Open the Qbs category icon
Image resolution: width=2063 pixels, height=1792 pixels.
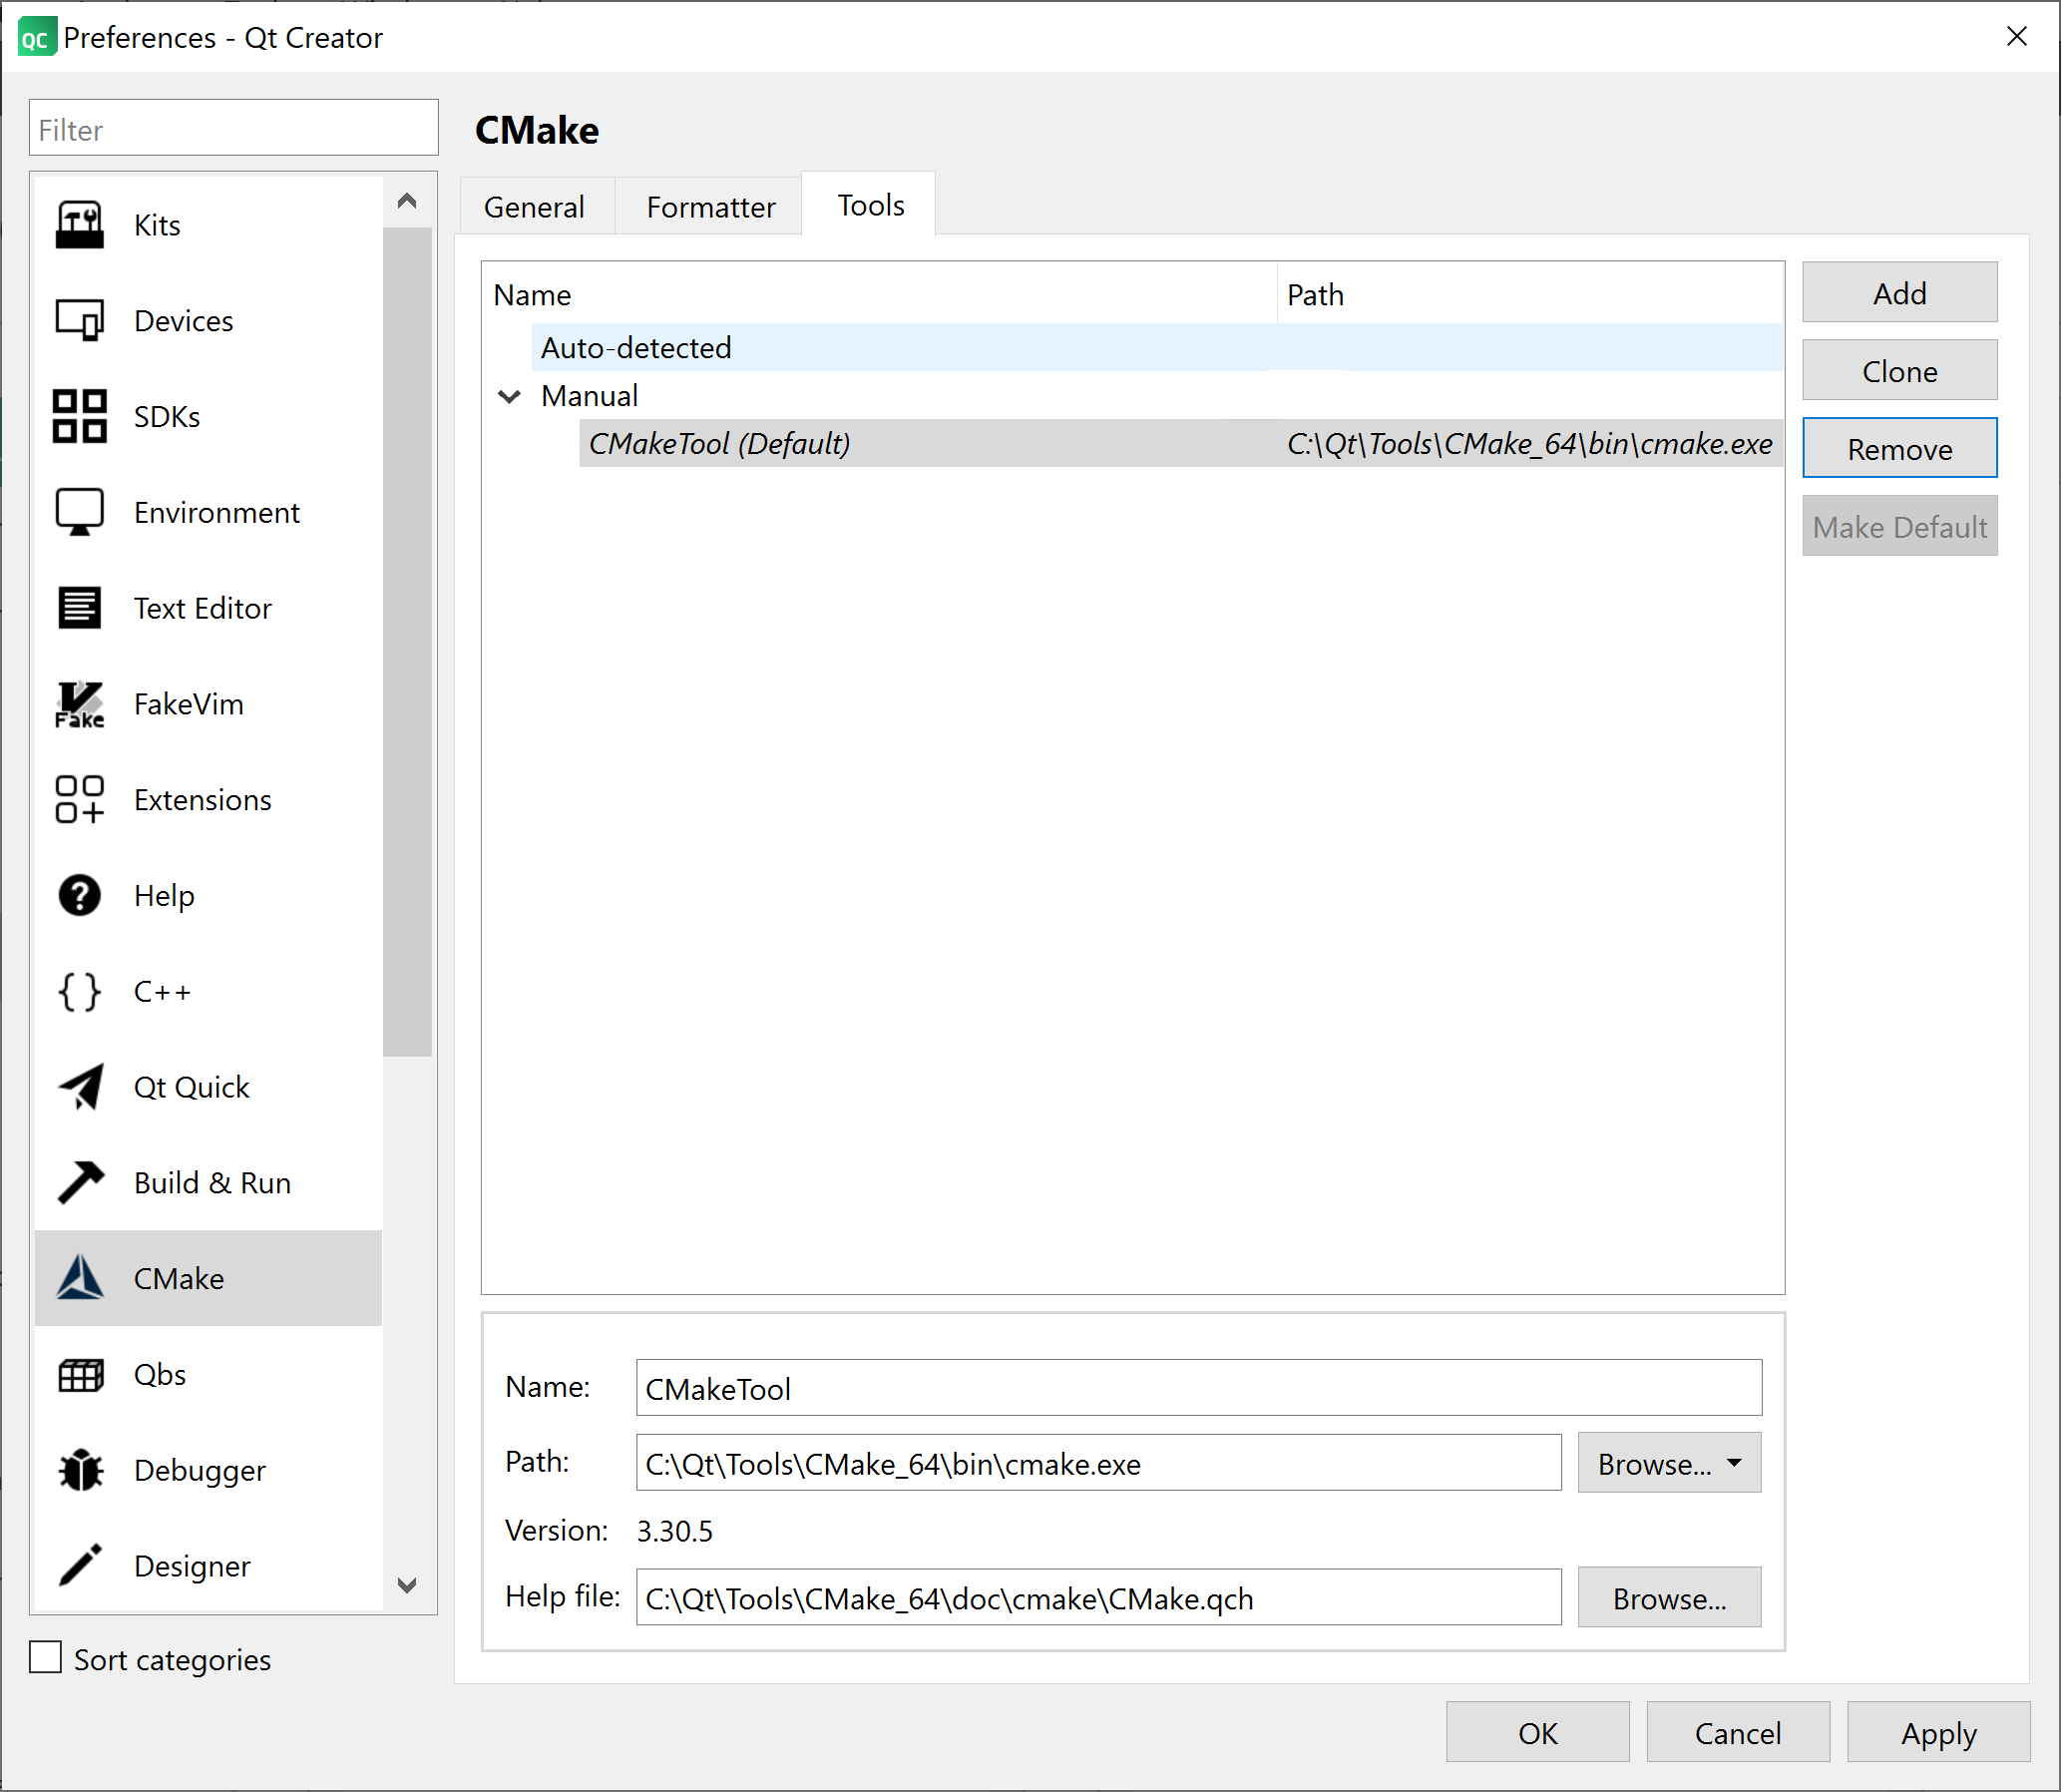coord(79,1375)
